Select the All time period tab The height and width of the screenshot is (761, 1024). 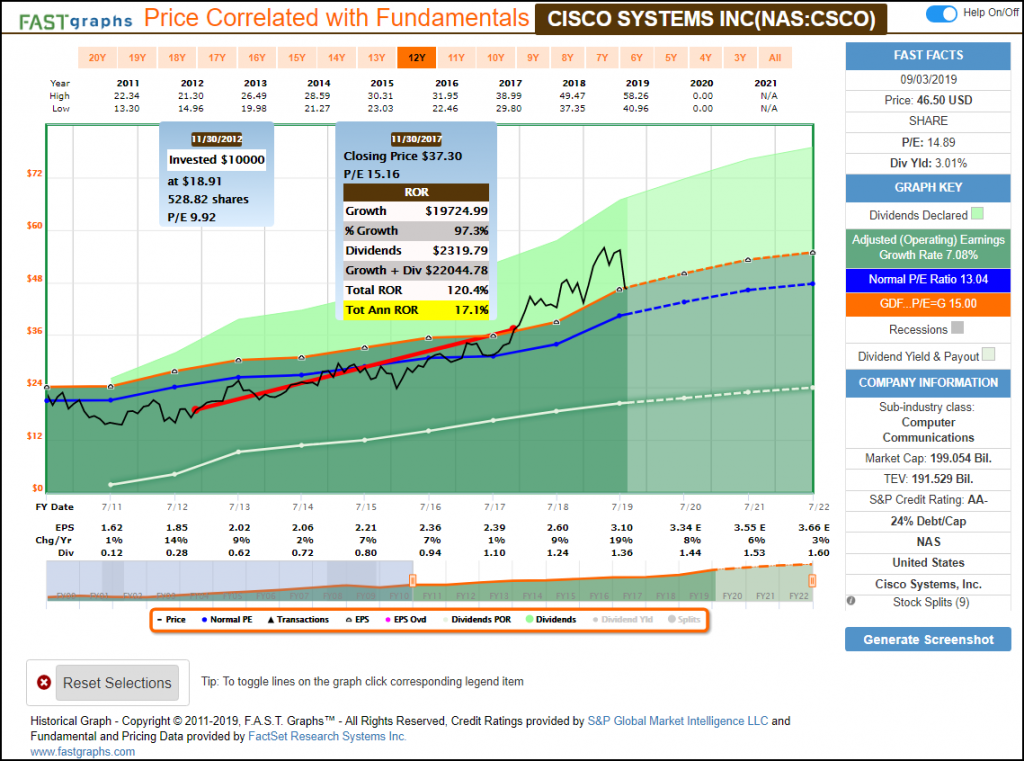coord(775,58)
